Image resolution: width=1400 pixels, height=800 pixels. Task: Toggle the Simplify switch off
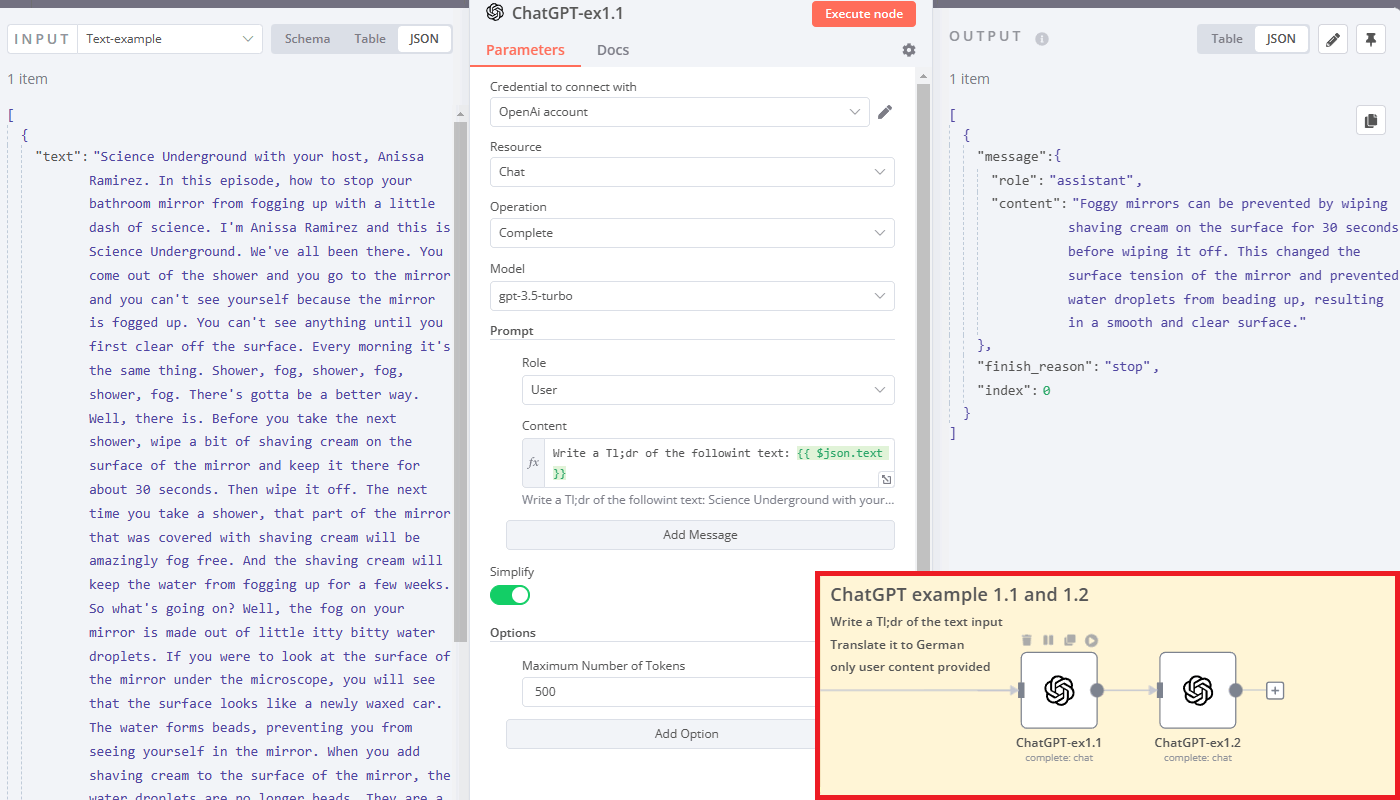pyautogui.click(x=510, y=594)
